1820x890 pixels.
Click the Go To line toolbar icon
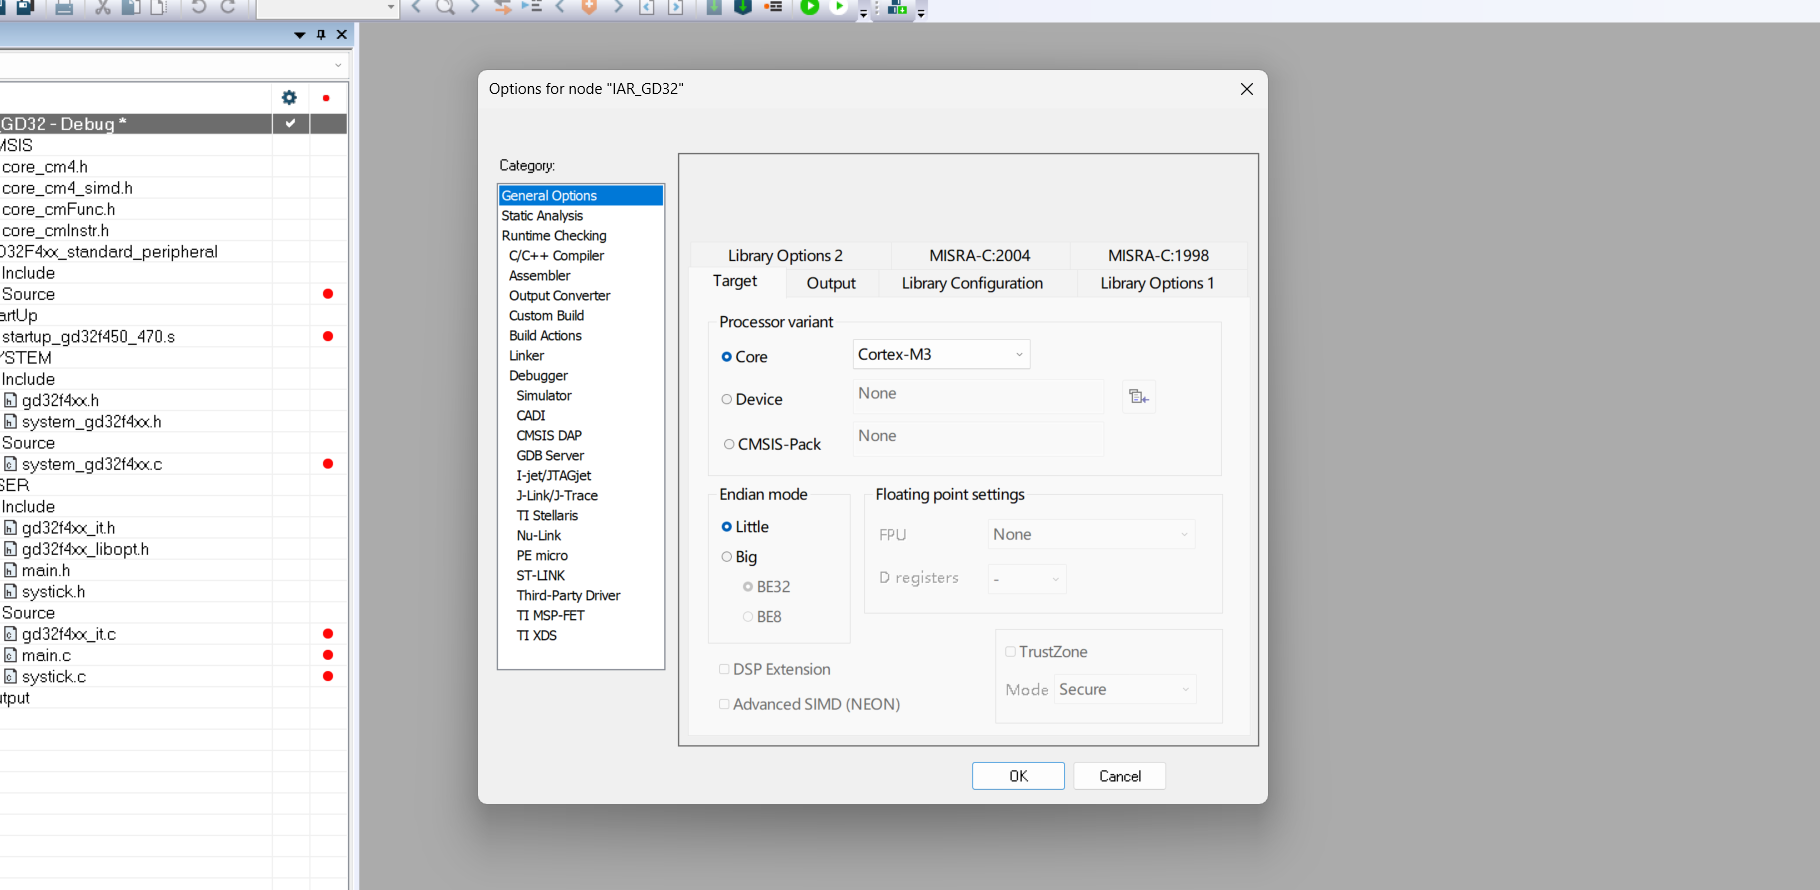(x=531, y=6)
